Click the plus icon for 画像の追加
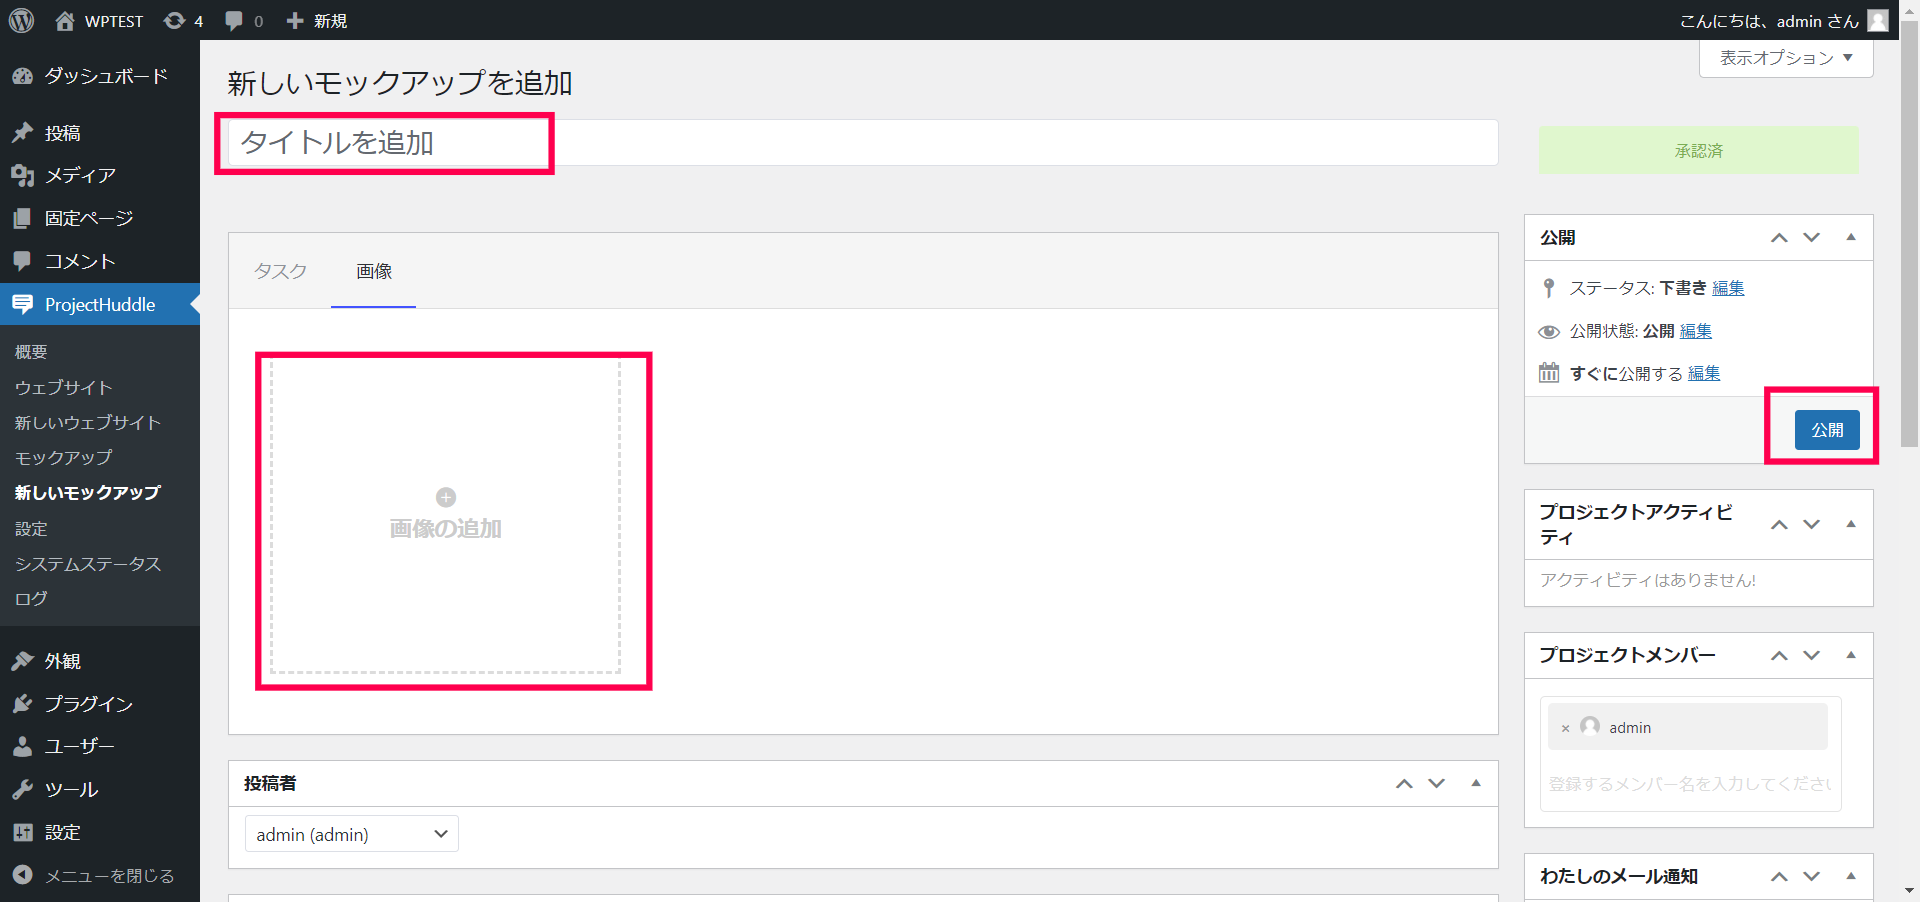 446,497
